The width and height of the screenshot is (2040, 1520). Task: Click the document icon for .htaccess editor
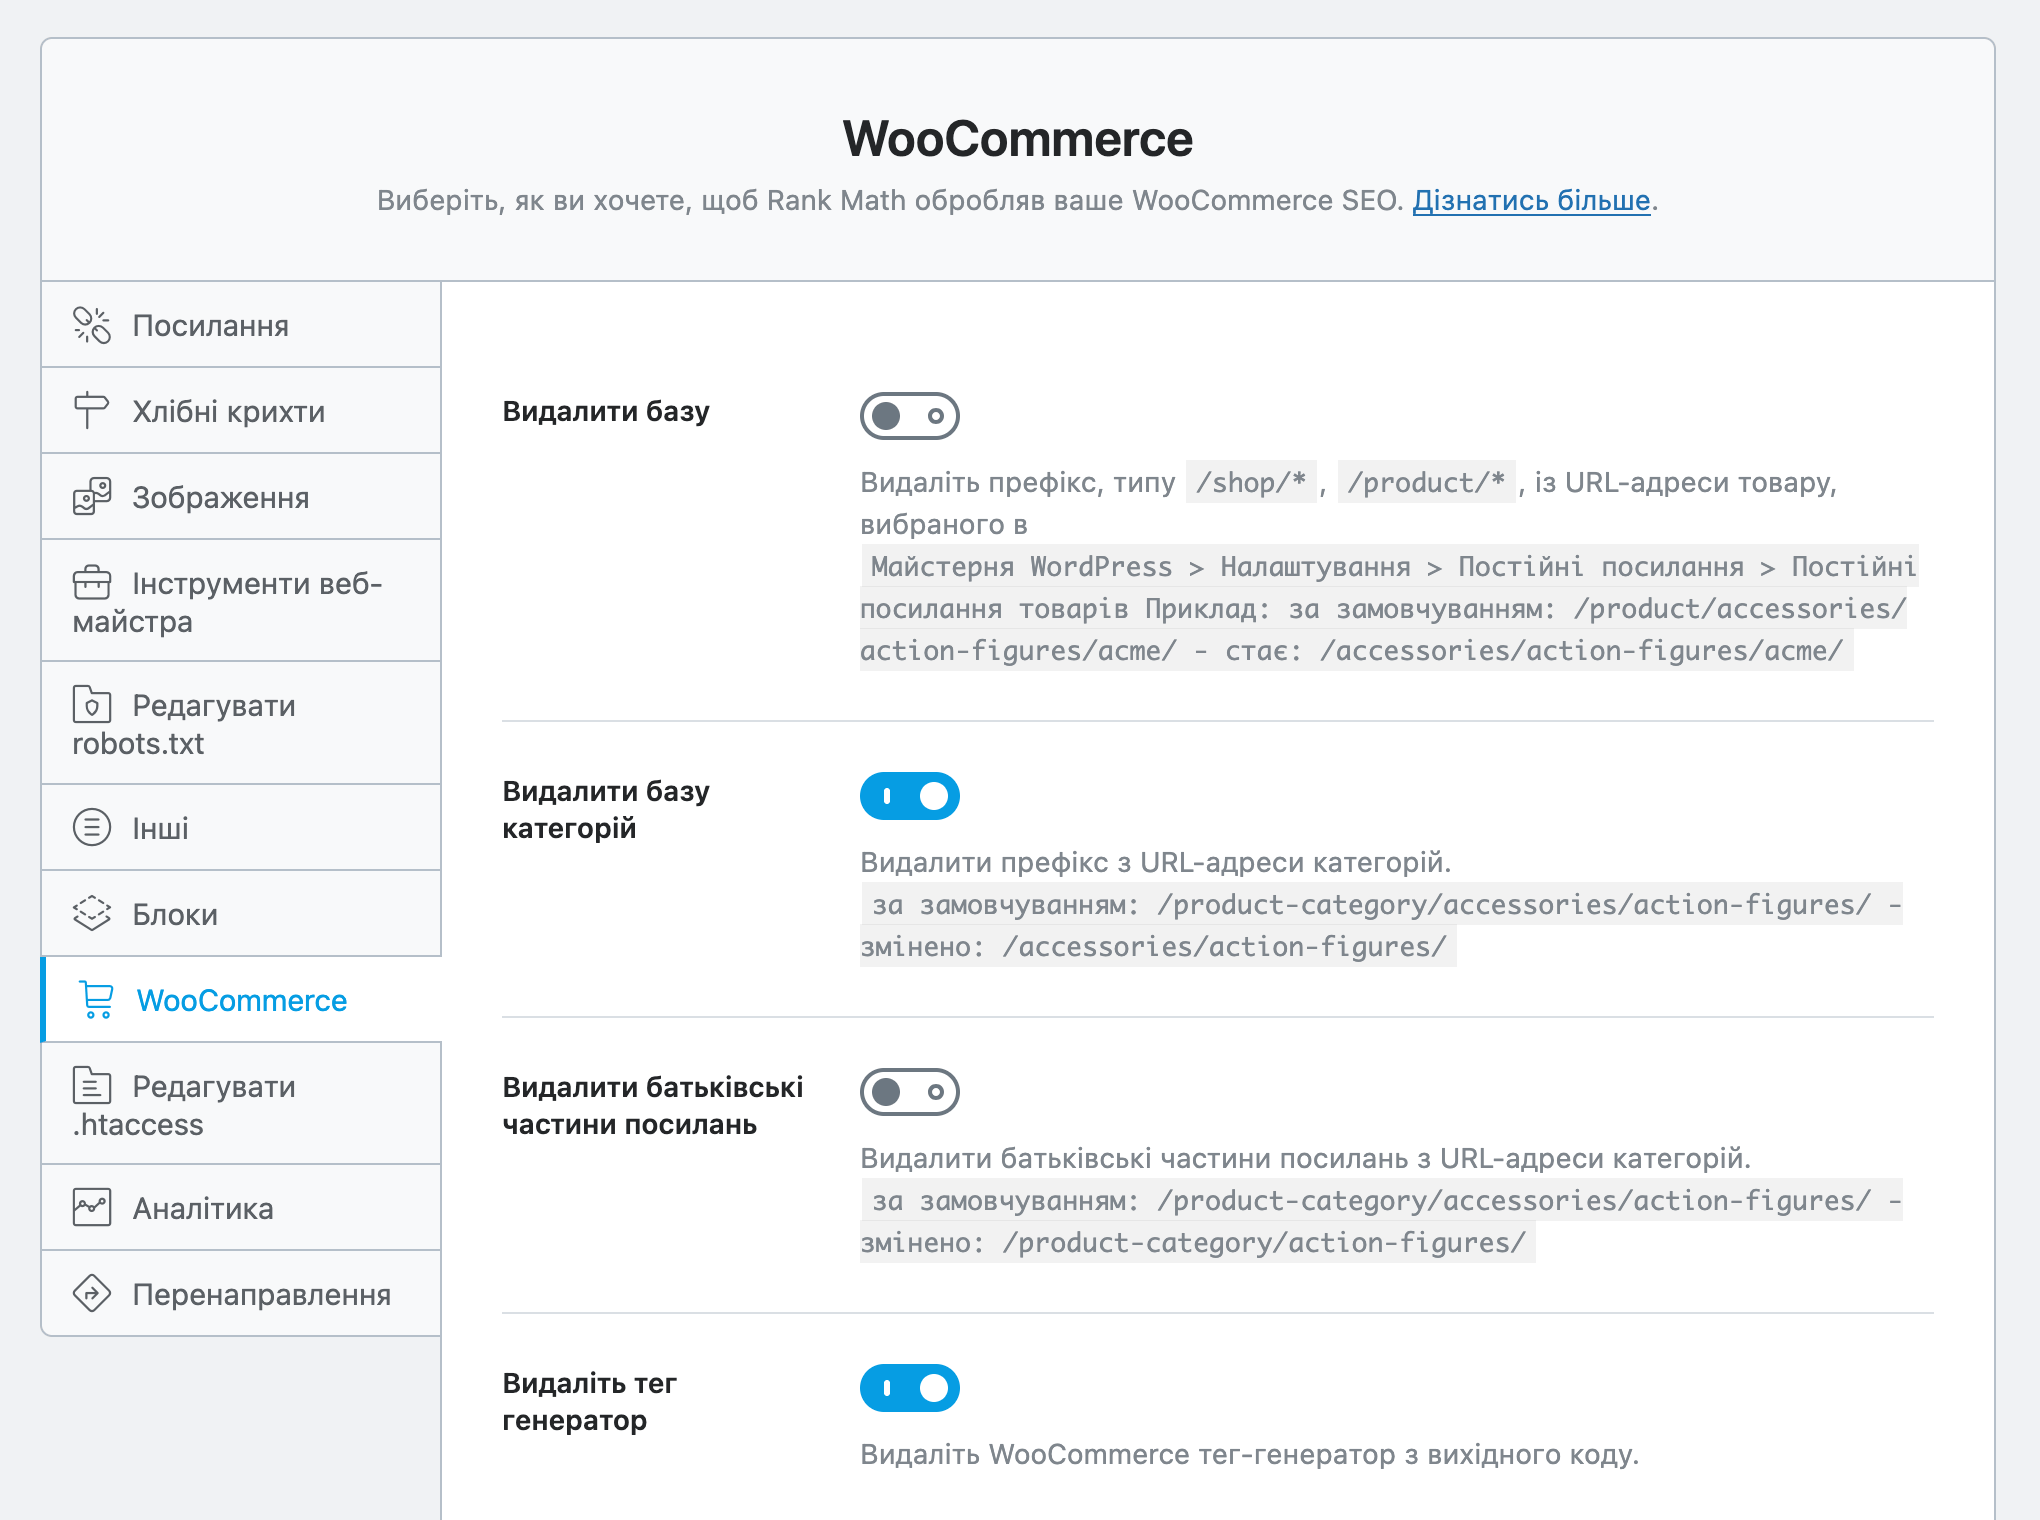(92, 1086)
